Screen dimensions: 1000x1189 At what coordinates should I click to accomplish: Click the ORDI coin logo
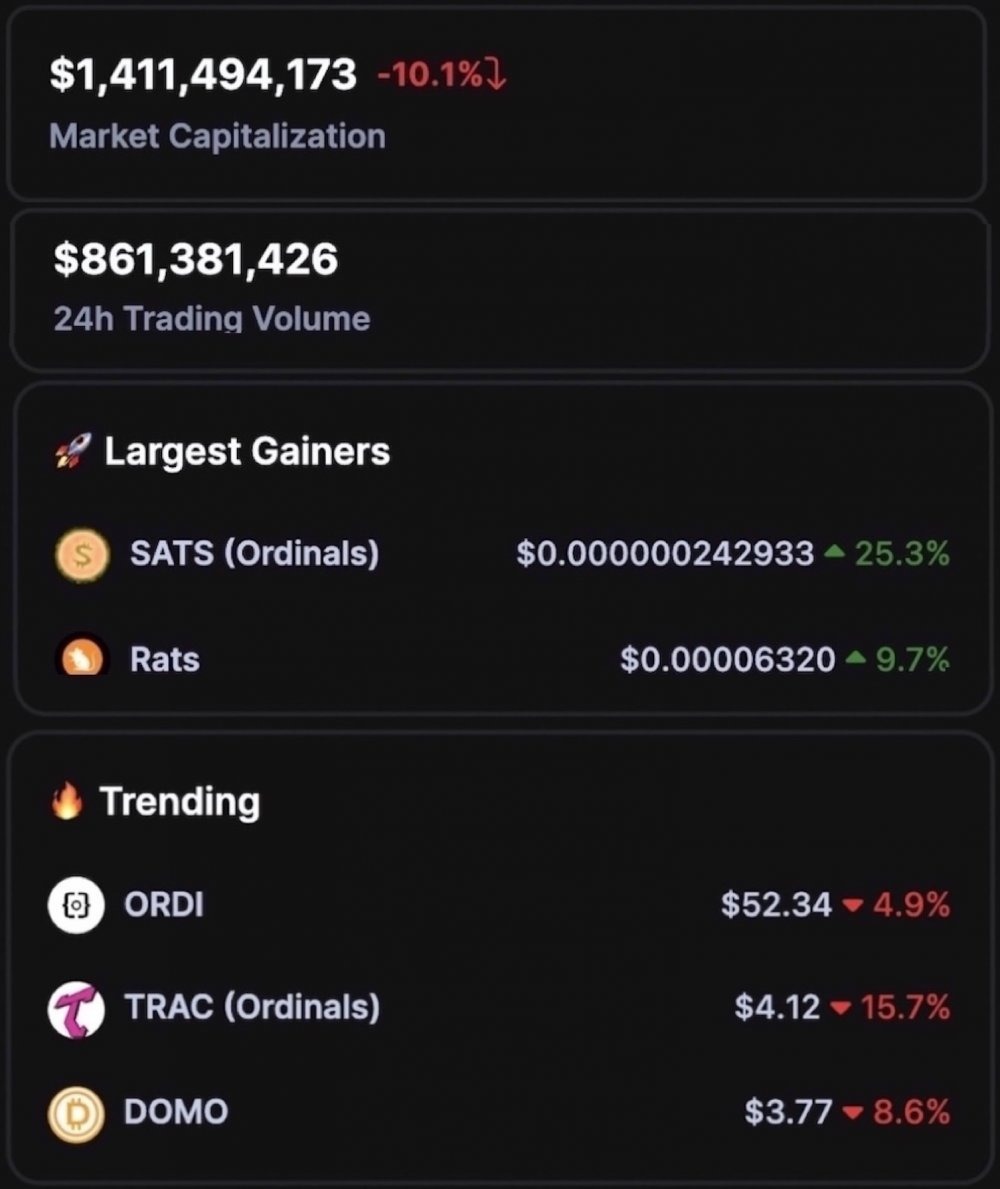coord(76,905)
